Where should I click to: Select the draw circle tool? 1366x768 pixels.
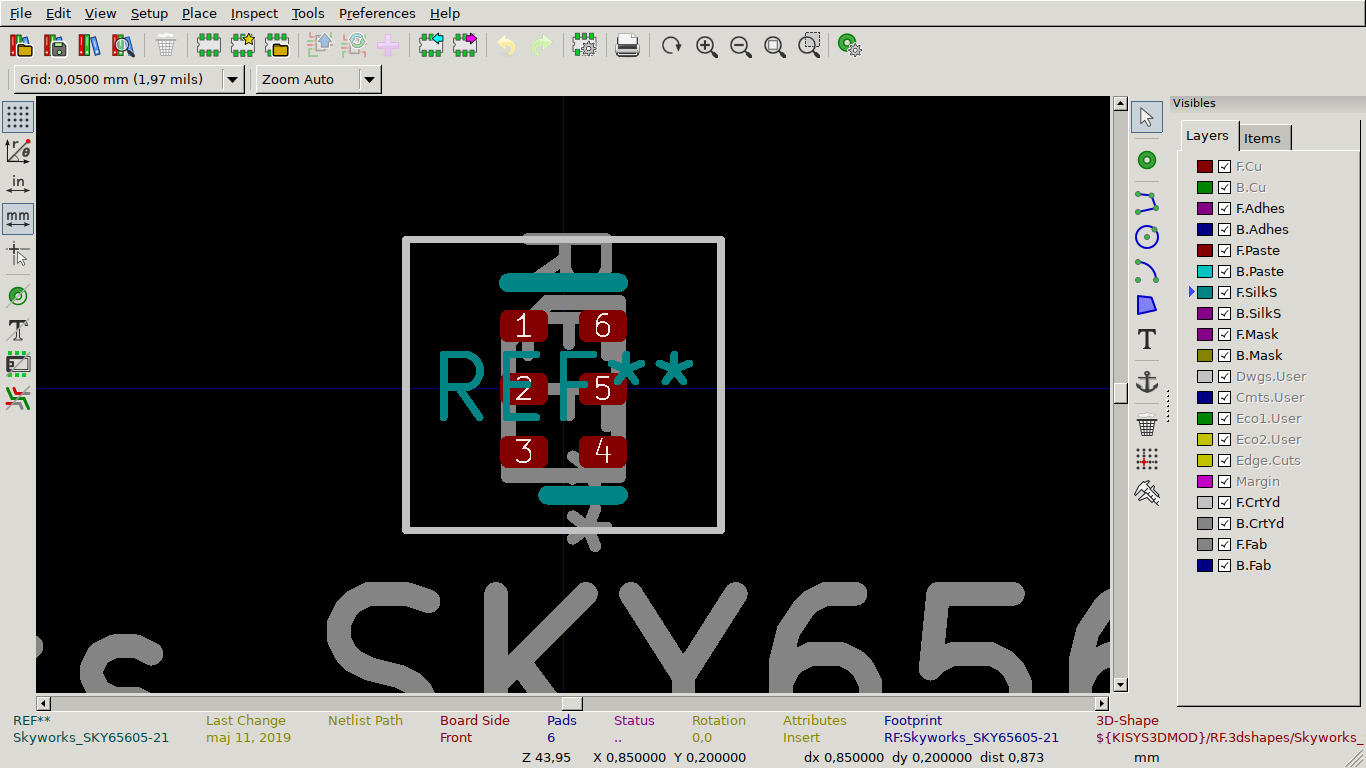[x=1147, y=237]
